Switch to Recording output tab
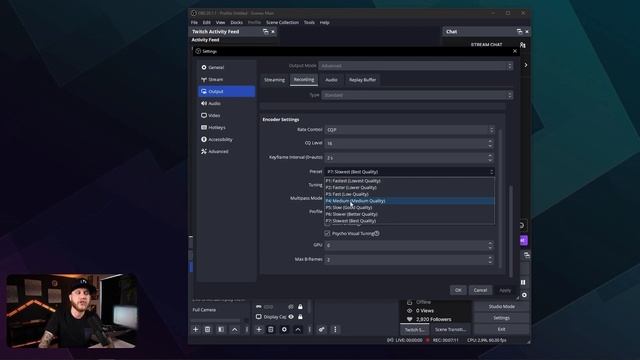Image resolution: width=640 pixels, height=360 pixels. coord(304,80)
